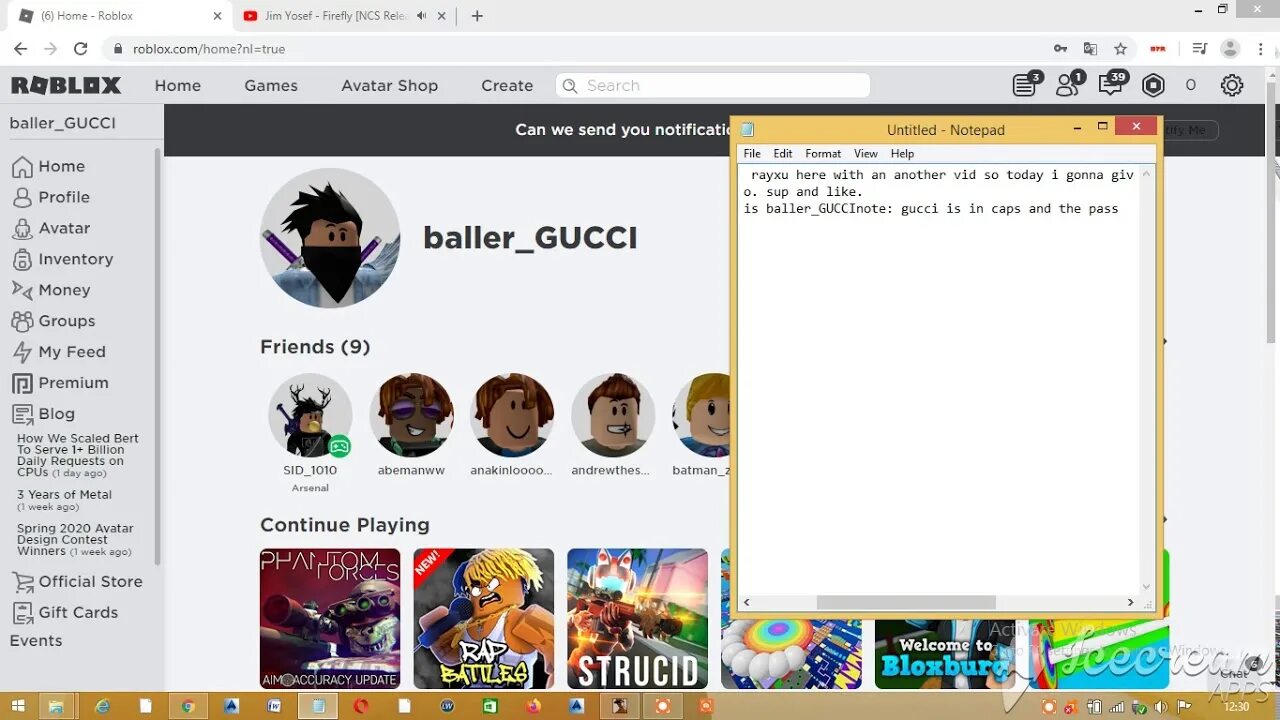Open Spring 2020 Avatar Design Contest Winners post
The height and width of the screenshot is (720, 1280).
[75, 540]
